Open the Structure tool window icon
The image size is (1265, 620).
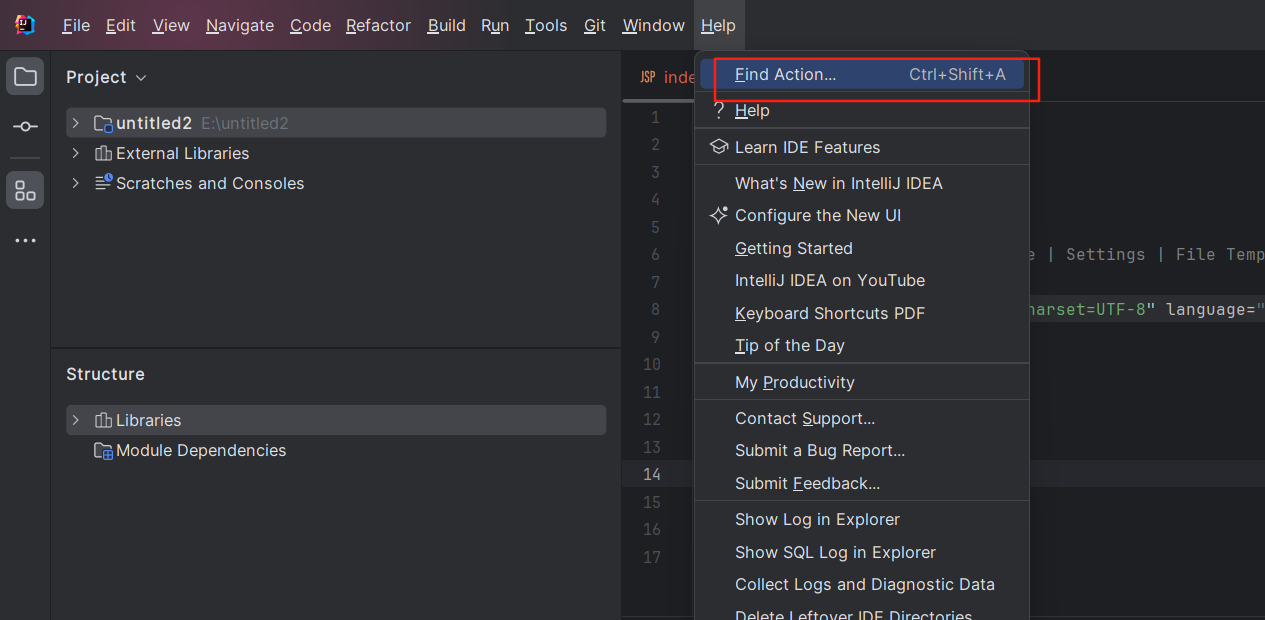point(25,189)
